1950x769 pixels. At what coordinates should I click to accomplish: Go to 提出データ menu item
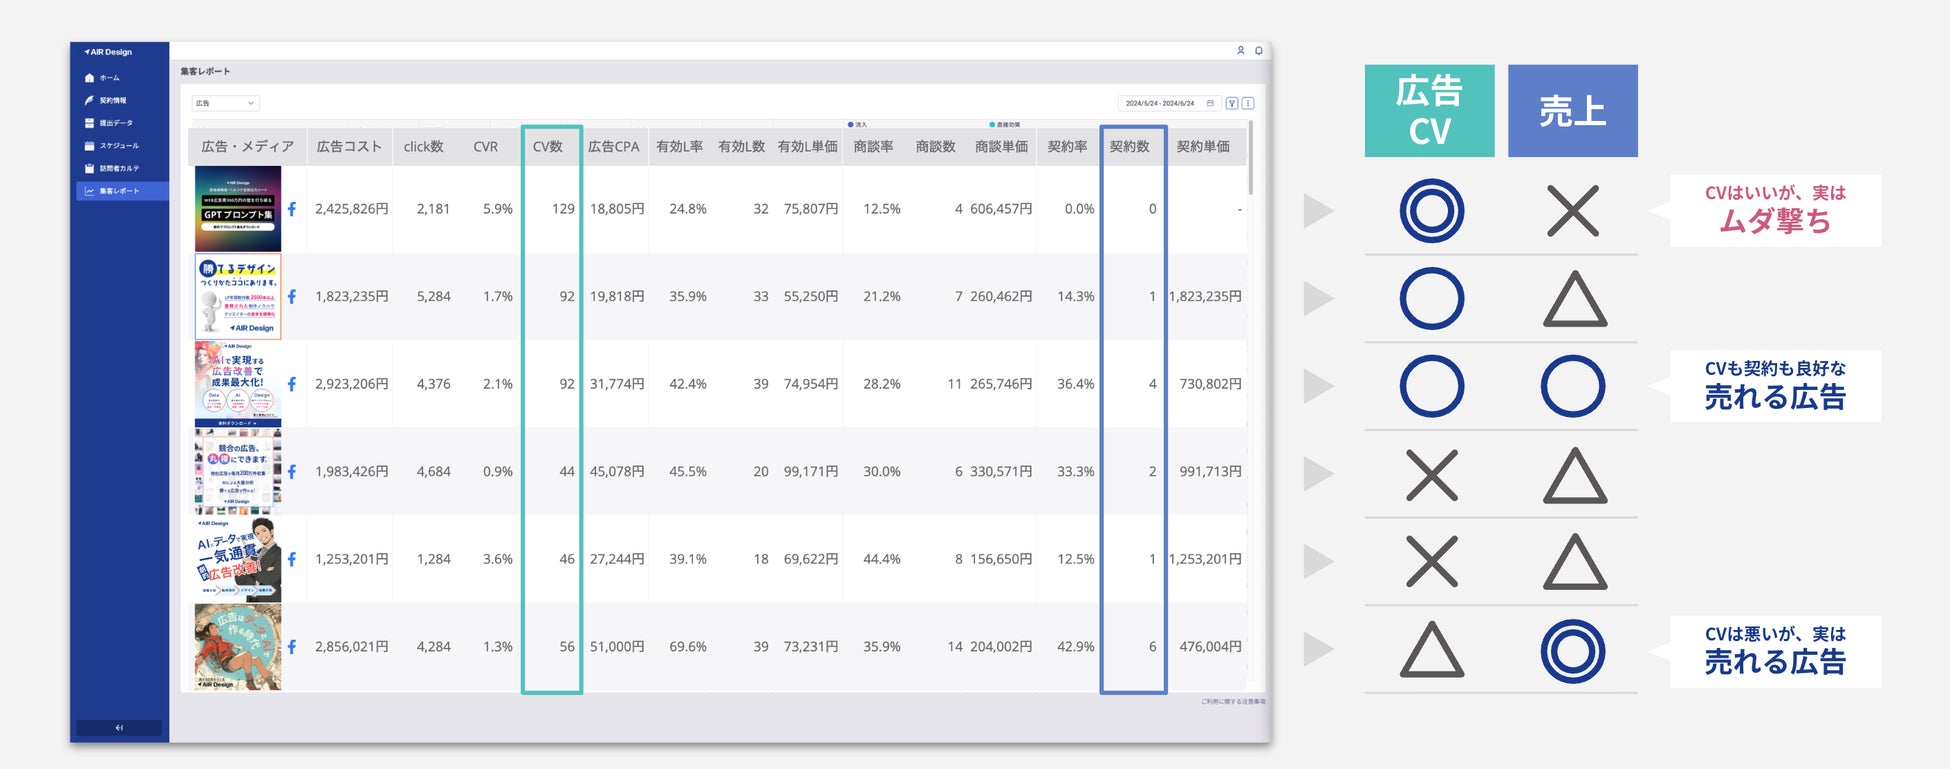(x=115, y=123)
